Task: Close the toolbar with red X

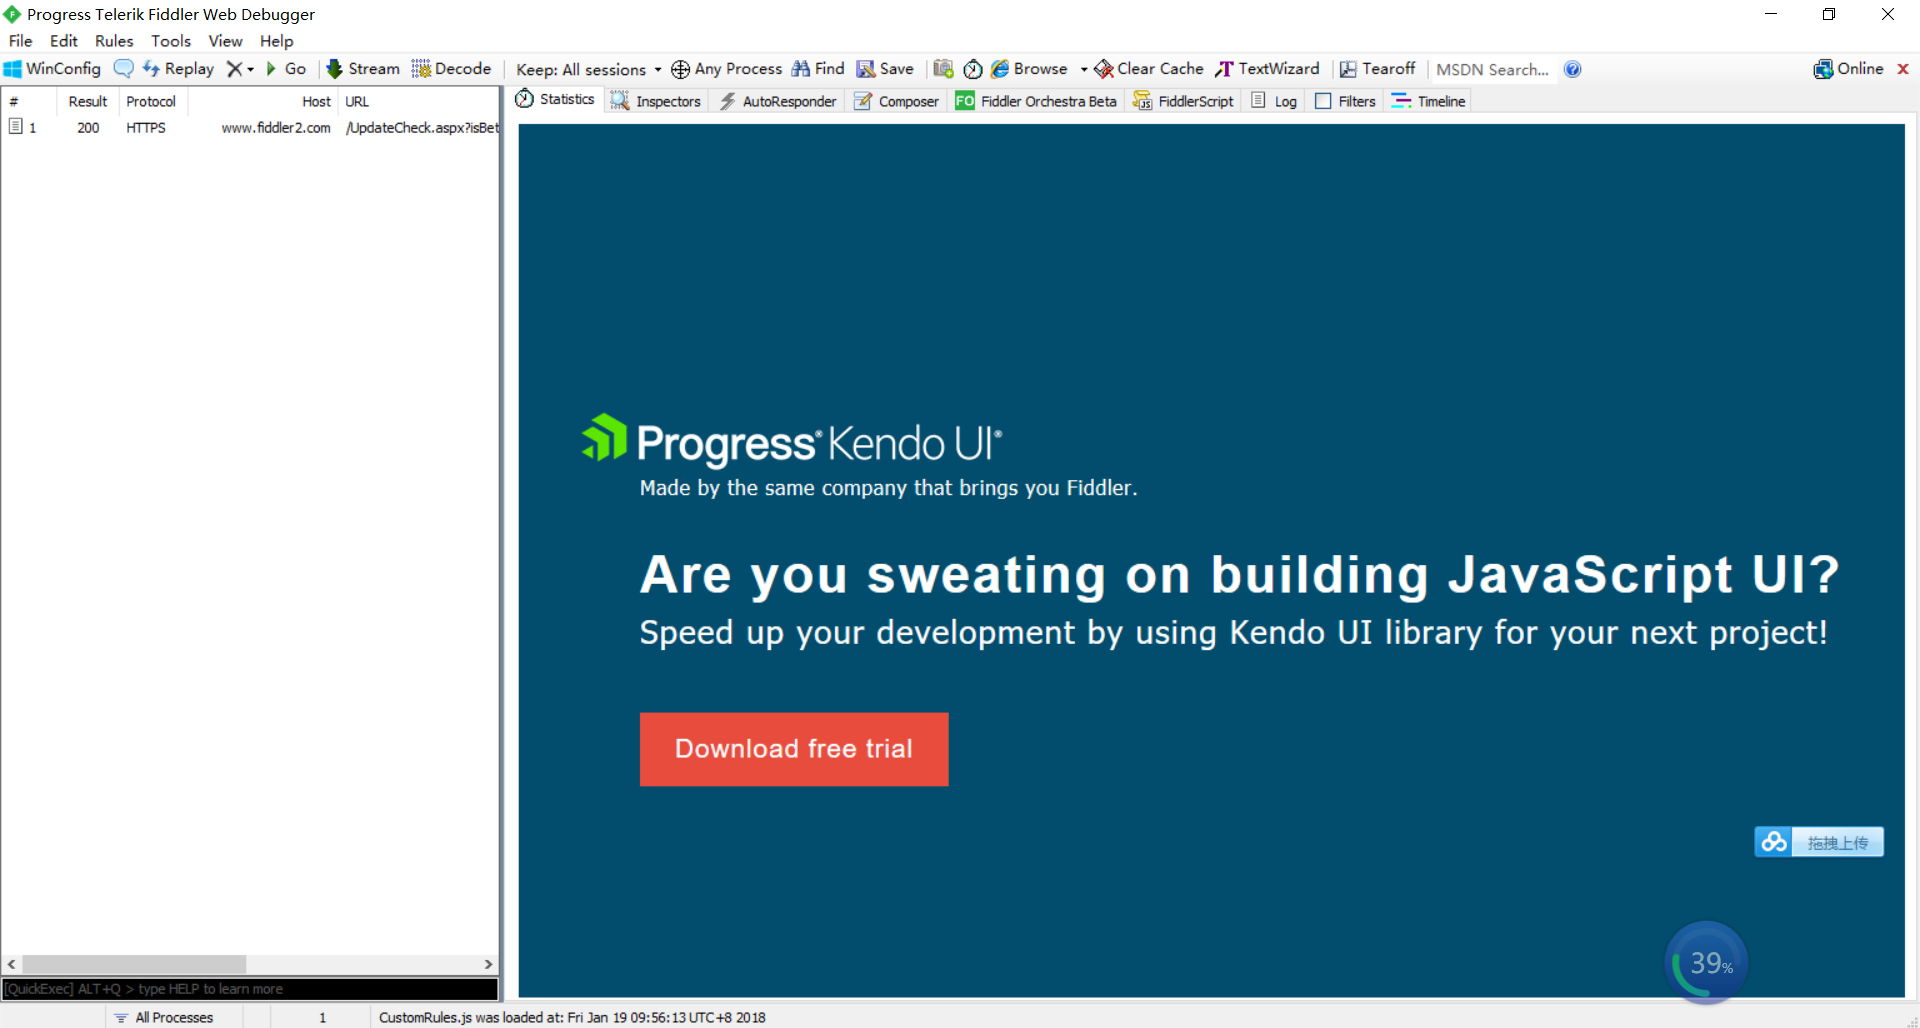Action: [x=1903, y=69]
